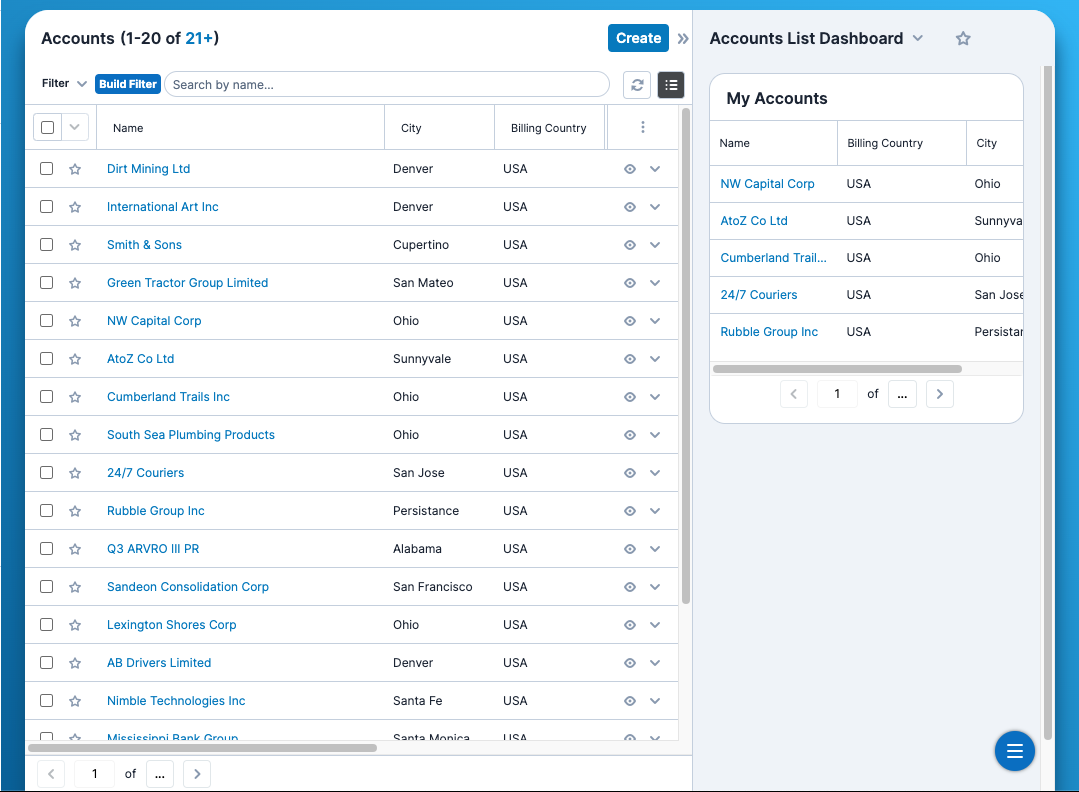Collapse list panel with double chevron icon
The height and width of the screenshot is (792, 1079).
point(683,39)
